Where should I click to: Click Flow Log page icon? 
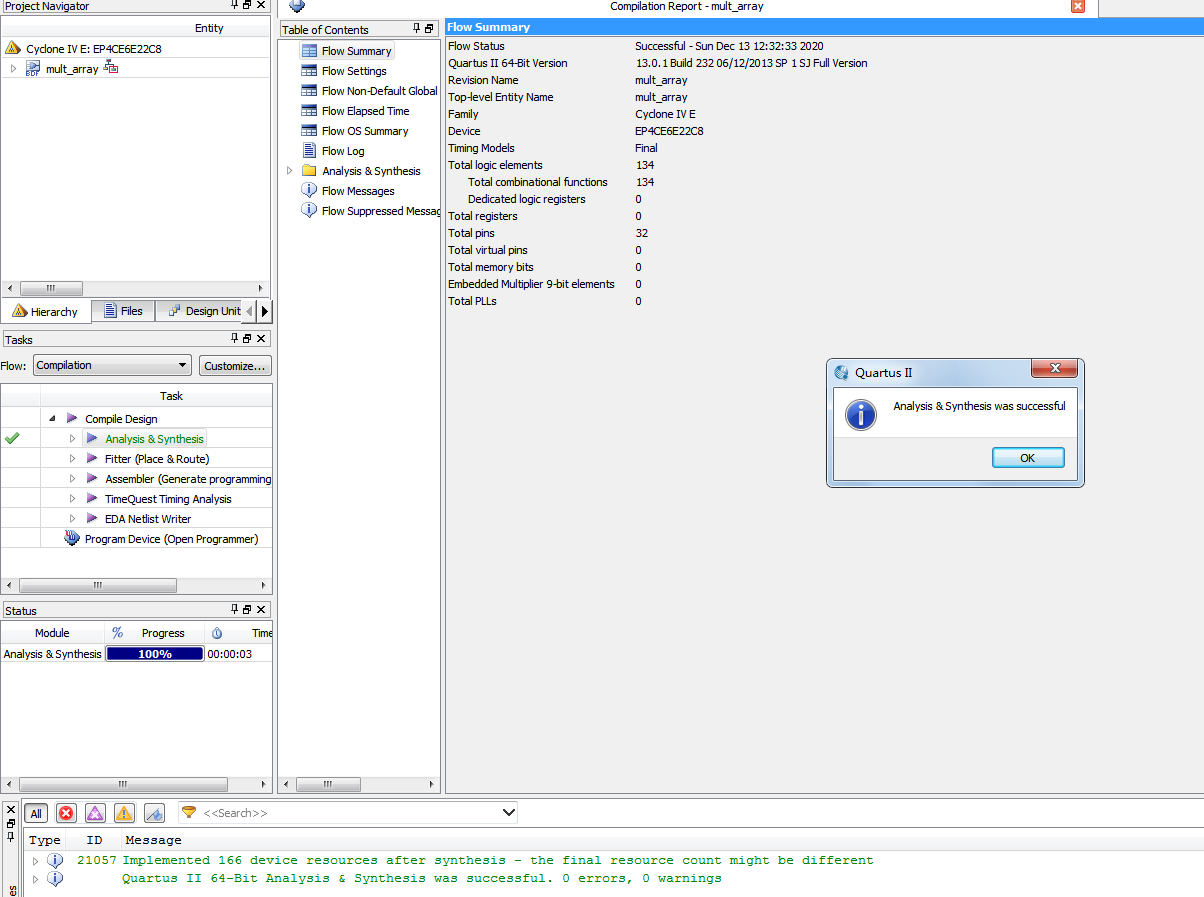point(309,151)
